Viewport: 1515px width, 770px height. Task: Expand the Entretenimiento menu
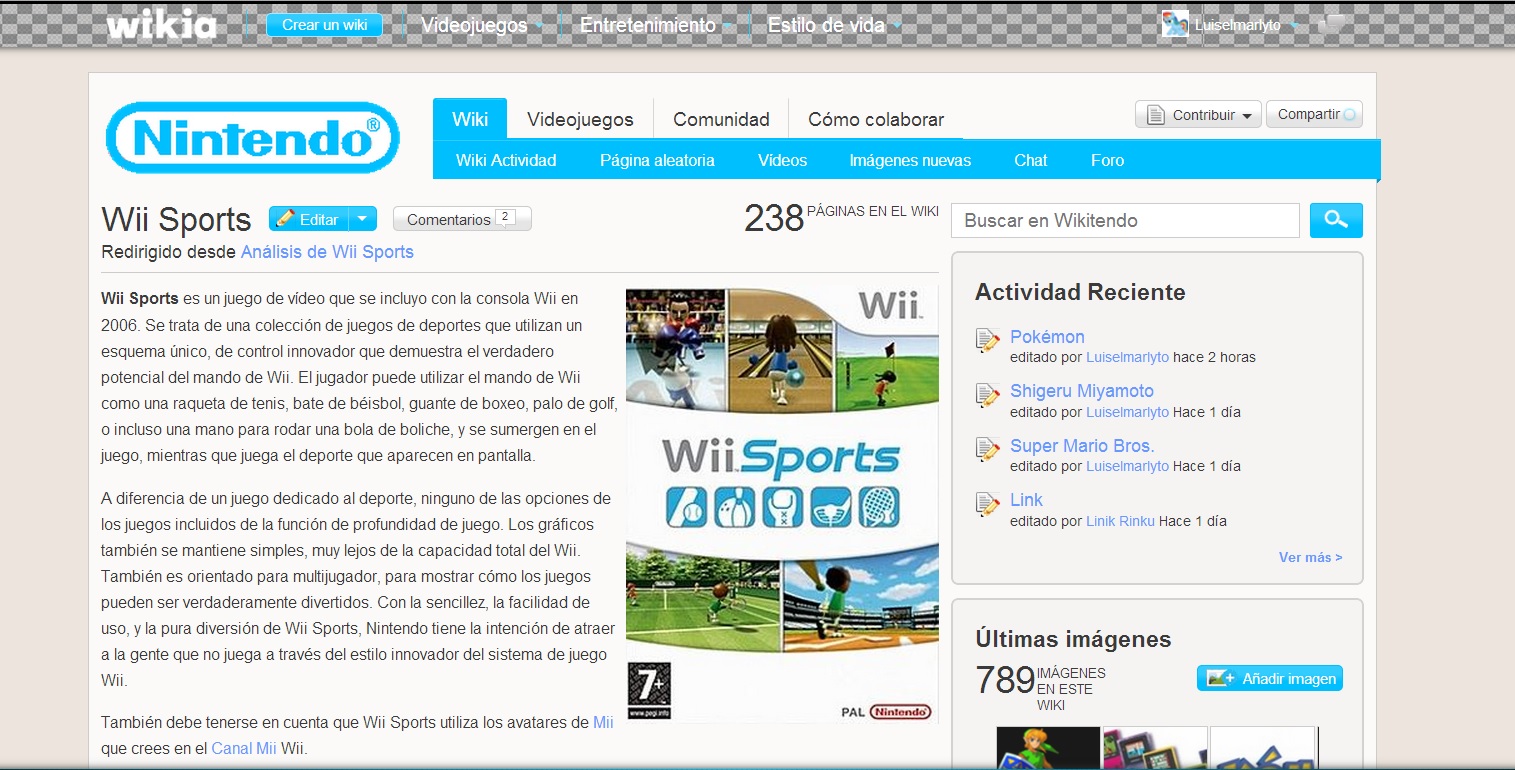[657, 25]
